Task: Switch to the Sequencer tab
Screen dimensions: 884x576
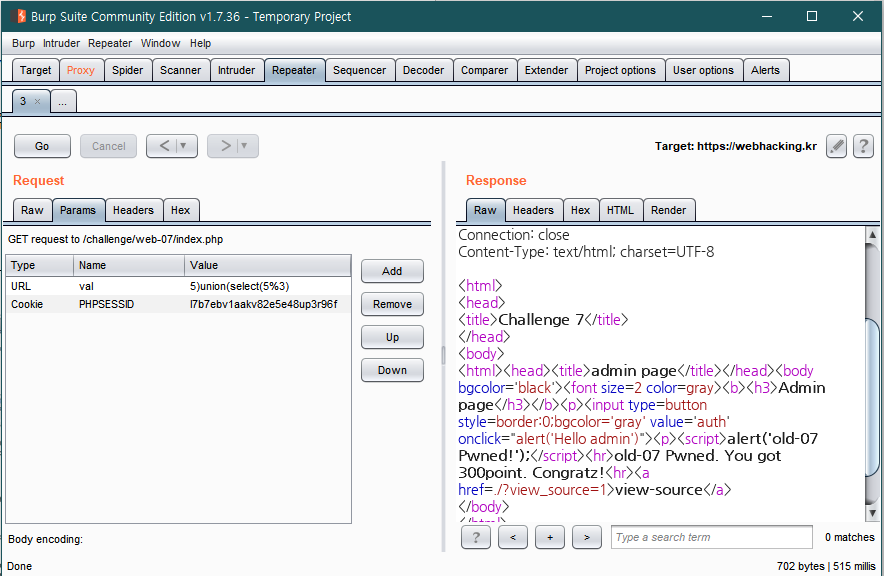Action: coord(360,70)
